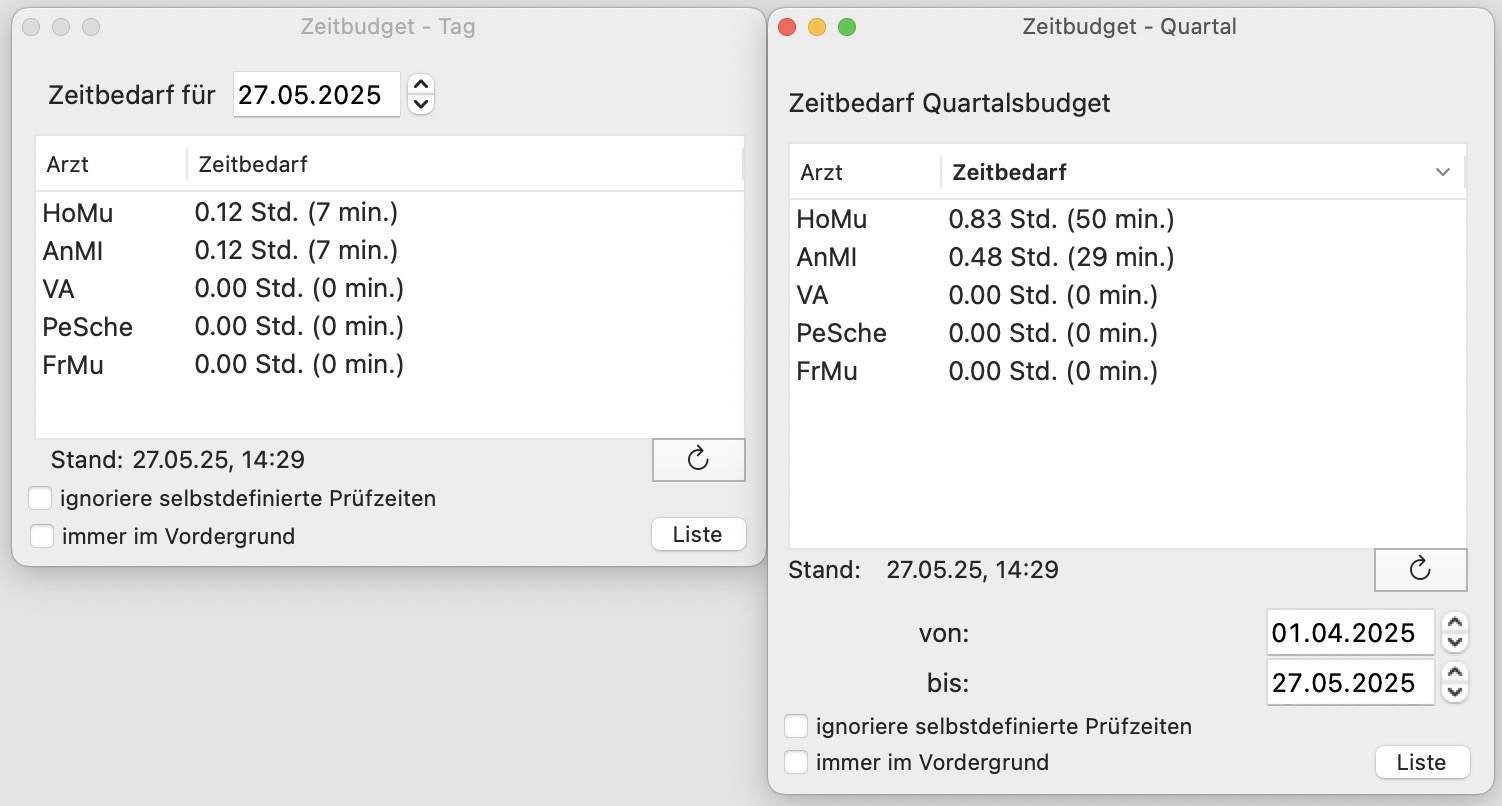1502x806 pixels.
Task: Select AnMI row in Quartal window
Action: [1128, 257]
